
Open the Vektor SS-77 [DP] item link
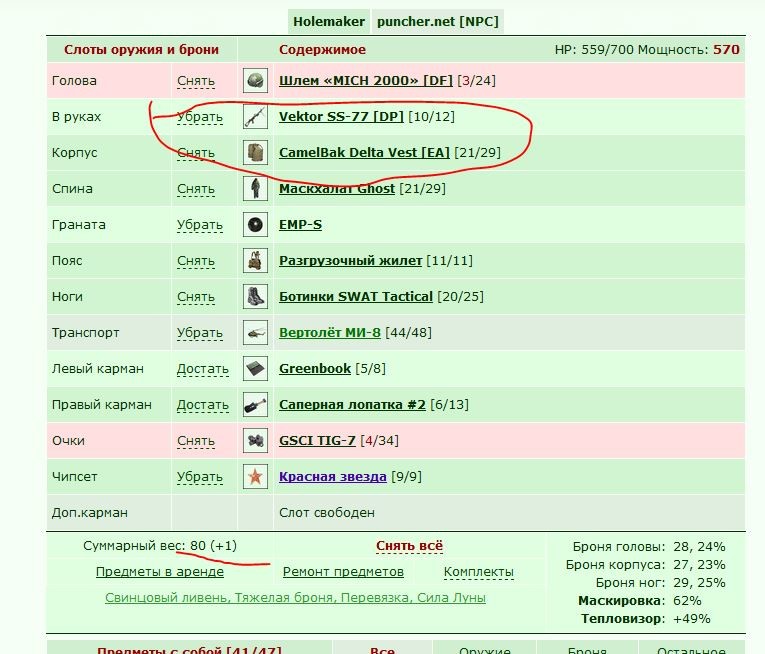tap(342, 117)
